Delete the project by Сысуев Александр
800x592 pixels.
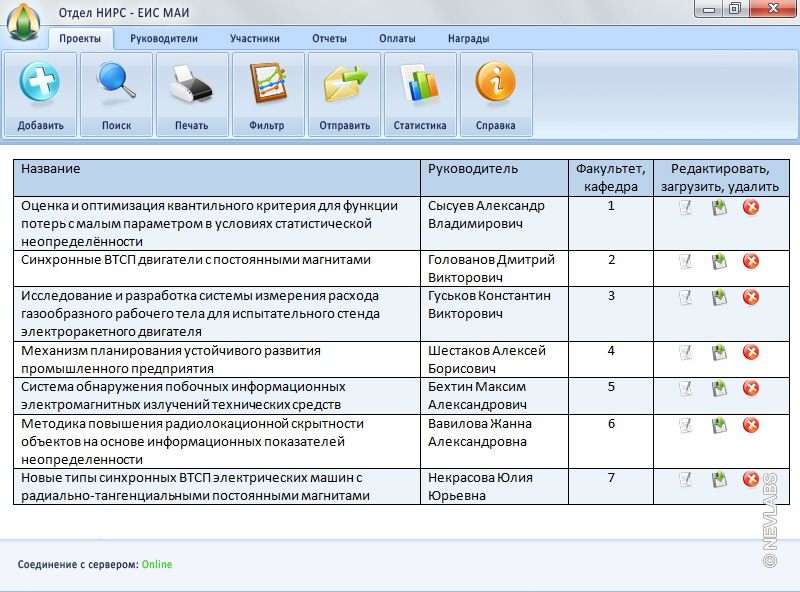click(x=751, y=207)
